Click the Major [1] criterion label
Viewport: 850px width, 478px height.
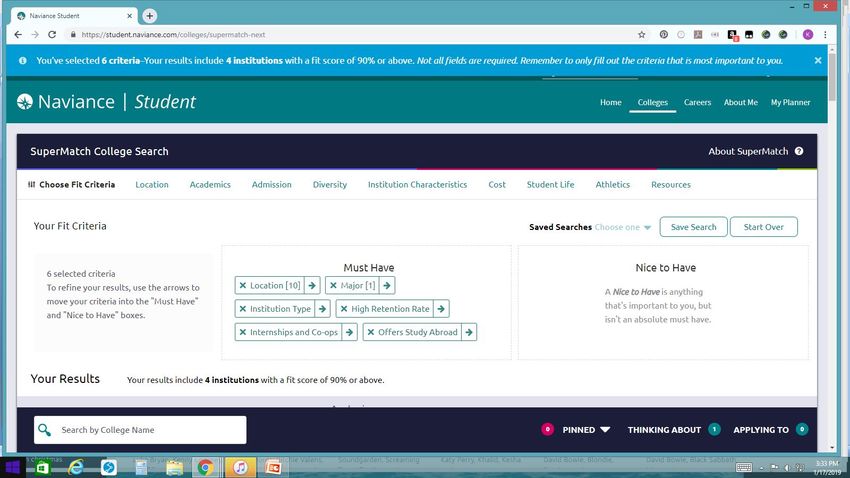coord(358,285)
